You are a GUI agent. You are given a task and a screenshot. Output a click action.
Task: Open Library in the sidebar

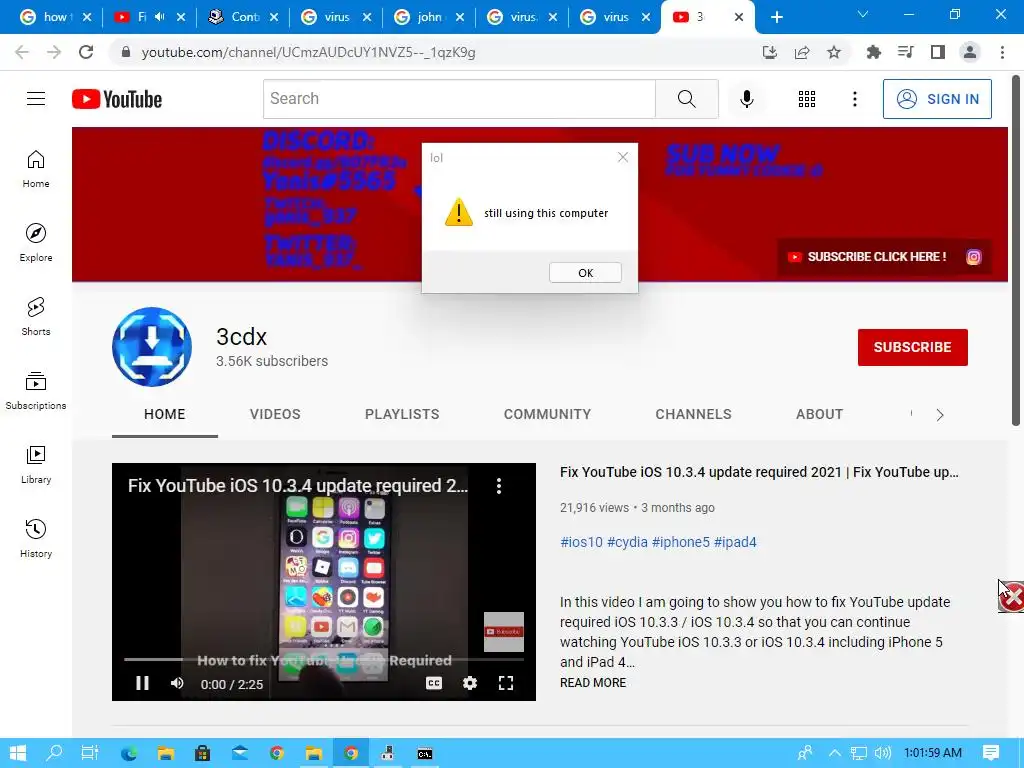click(36, 464)
